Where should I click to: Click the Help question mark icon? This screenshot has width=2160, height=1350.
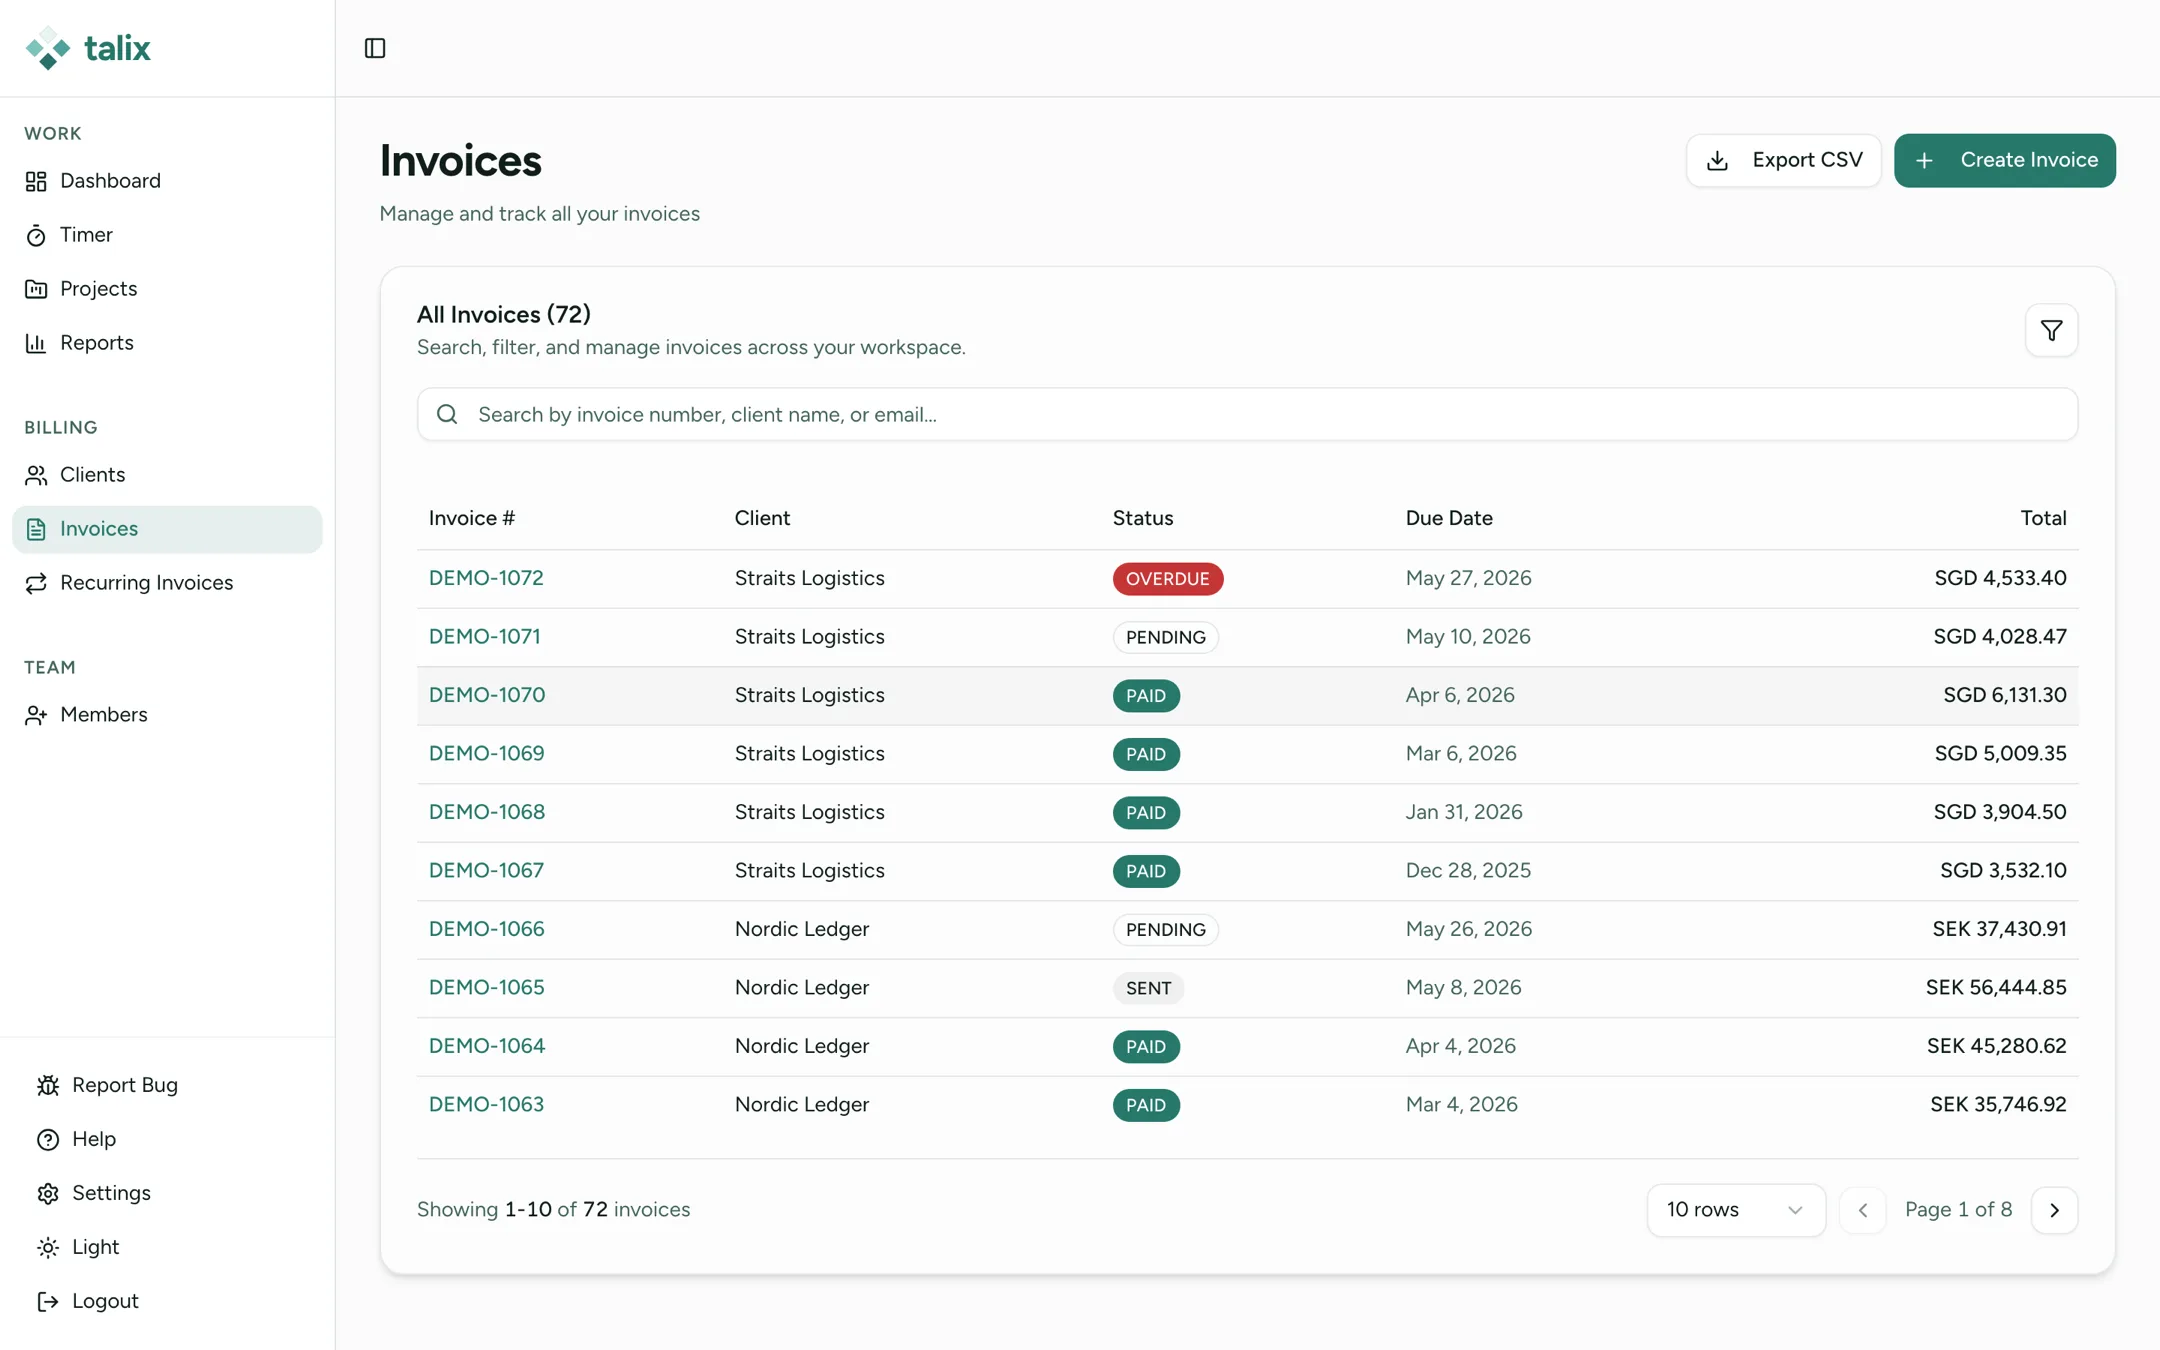tap(48, 1139)
